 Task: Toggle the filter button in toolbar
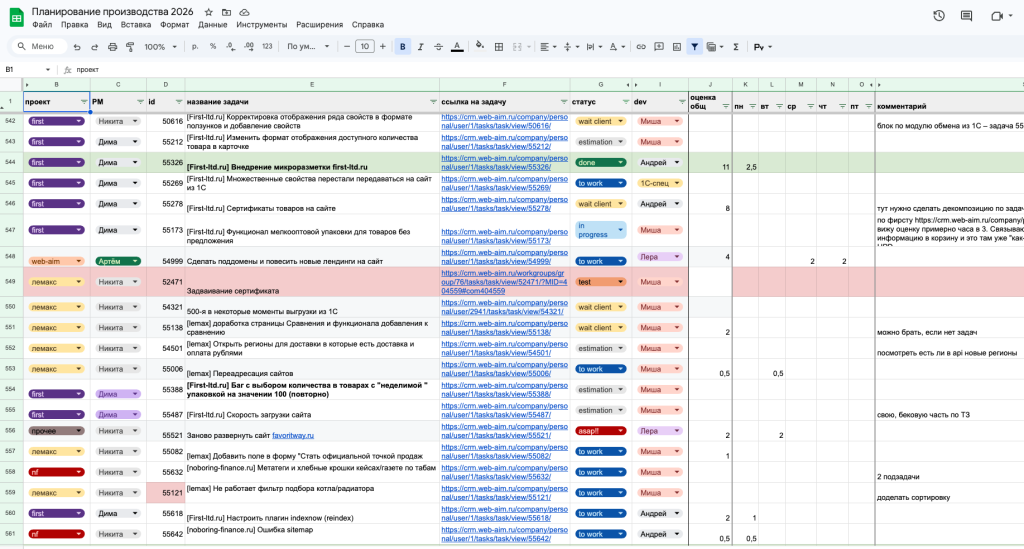coord(695,47)
